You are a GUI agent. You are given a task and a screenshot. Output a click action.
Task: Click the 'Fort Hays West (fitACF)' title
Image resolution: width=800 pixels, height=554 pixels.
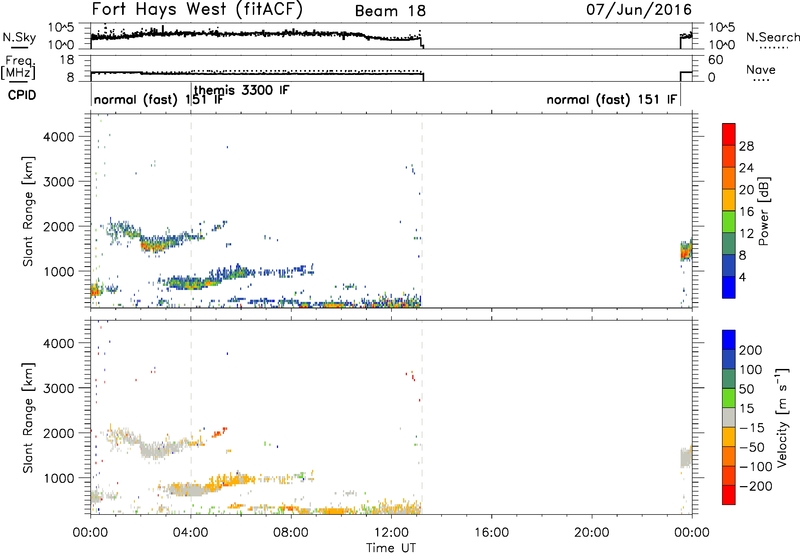[197, 10]
